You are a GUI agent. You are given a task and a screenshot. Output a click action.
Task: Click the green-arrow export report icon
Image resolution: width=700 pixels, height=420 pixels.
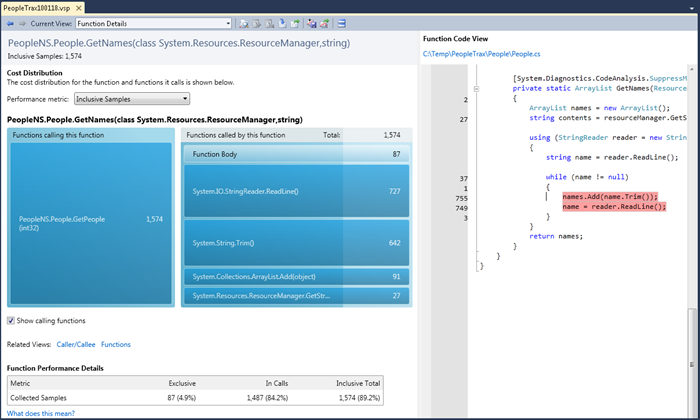click(295, 24)
